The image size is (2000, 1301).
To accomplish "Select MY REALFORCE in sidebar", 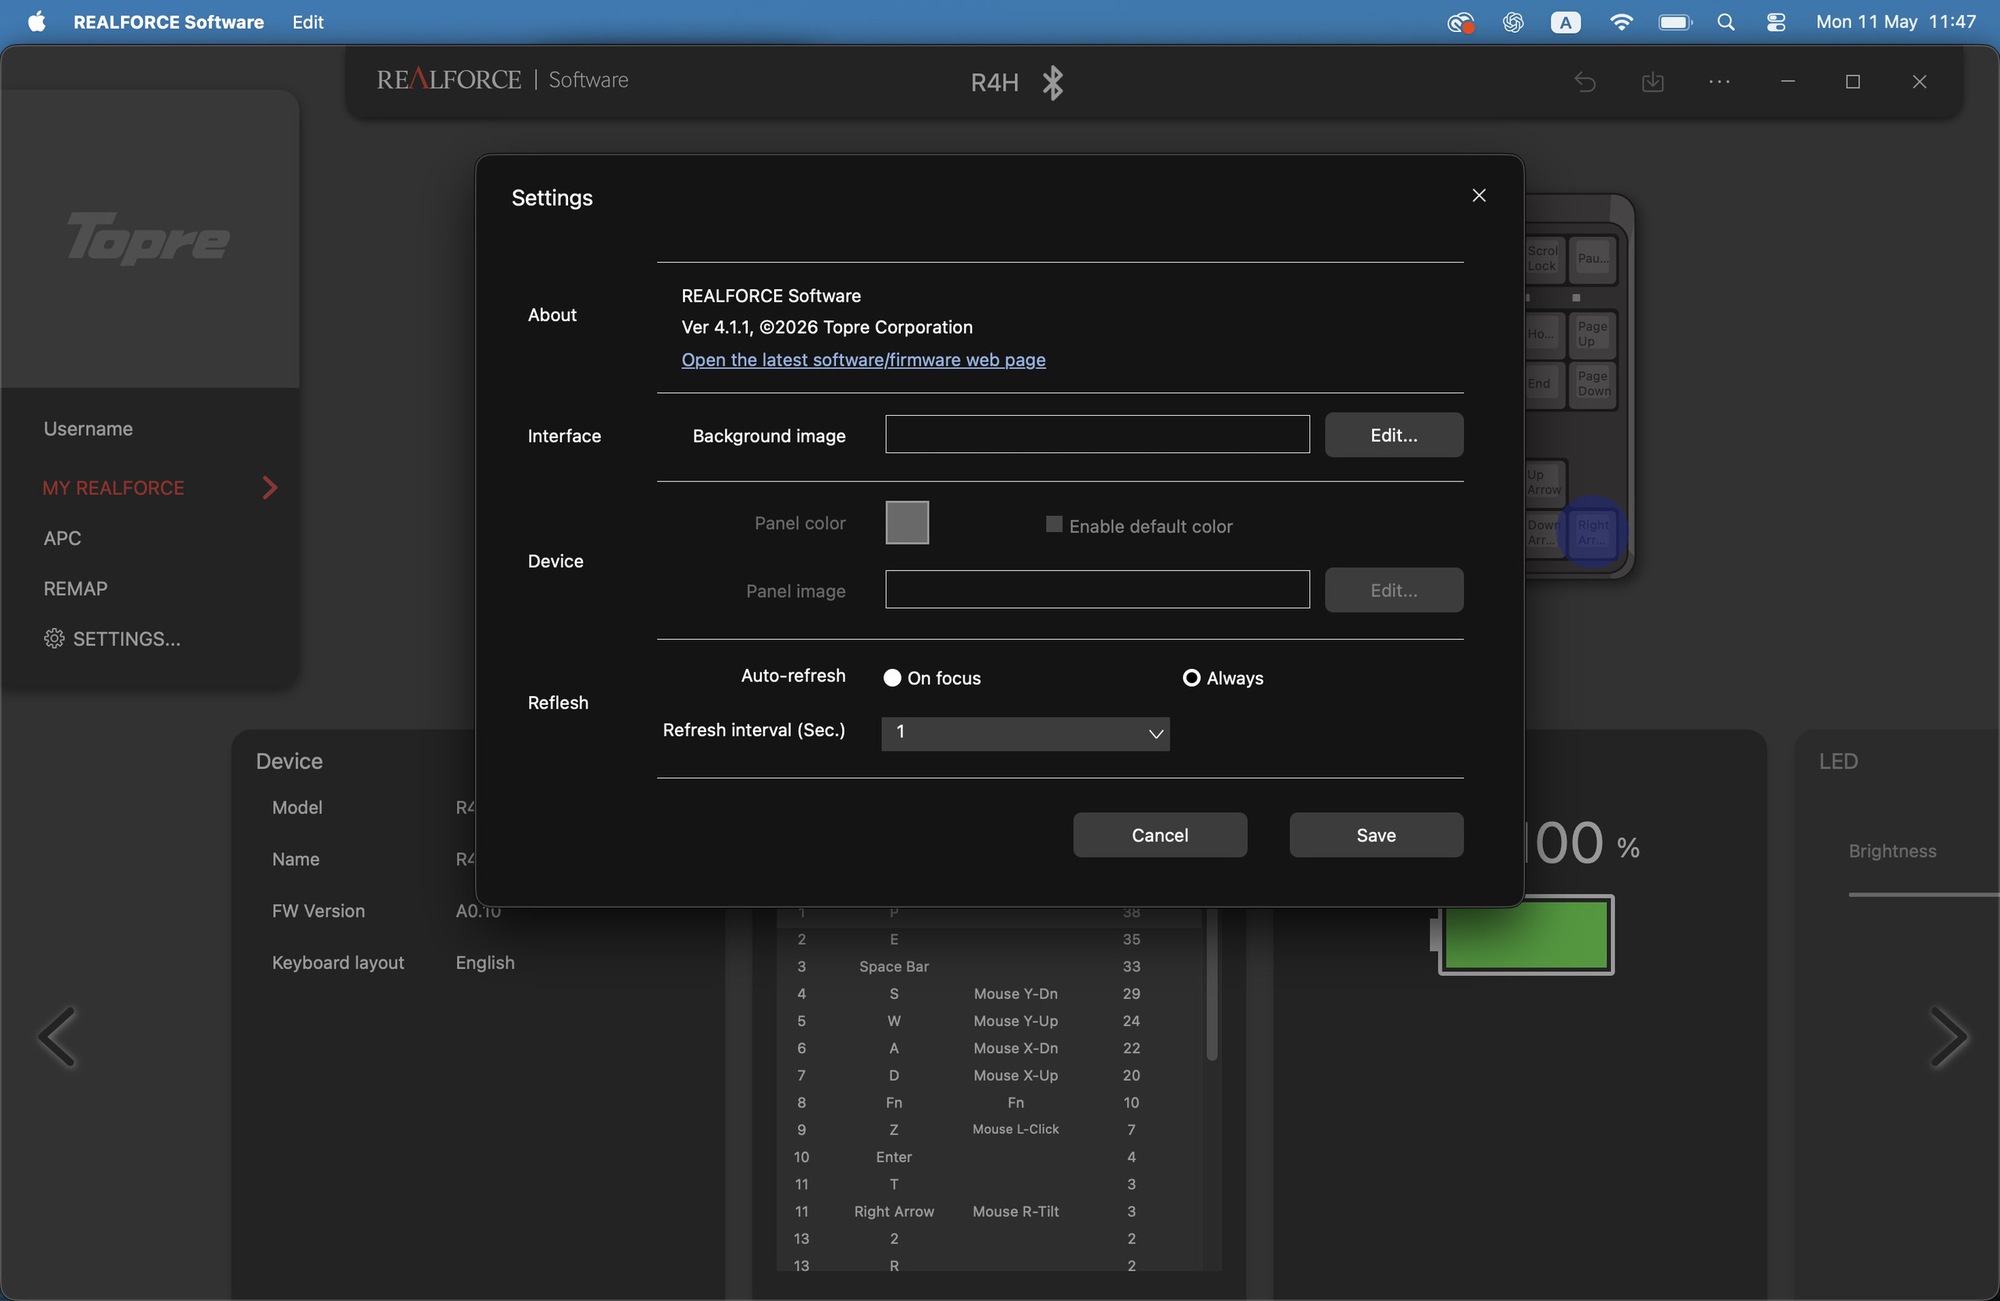I will tap(113, 488).
